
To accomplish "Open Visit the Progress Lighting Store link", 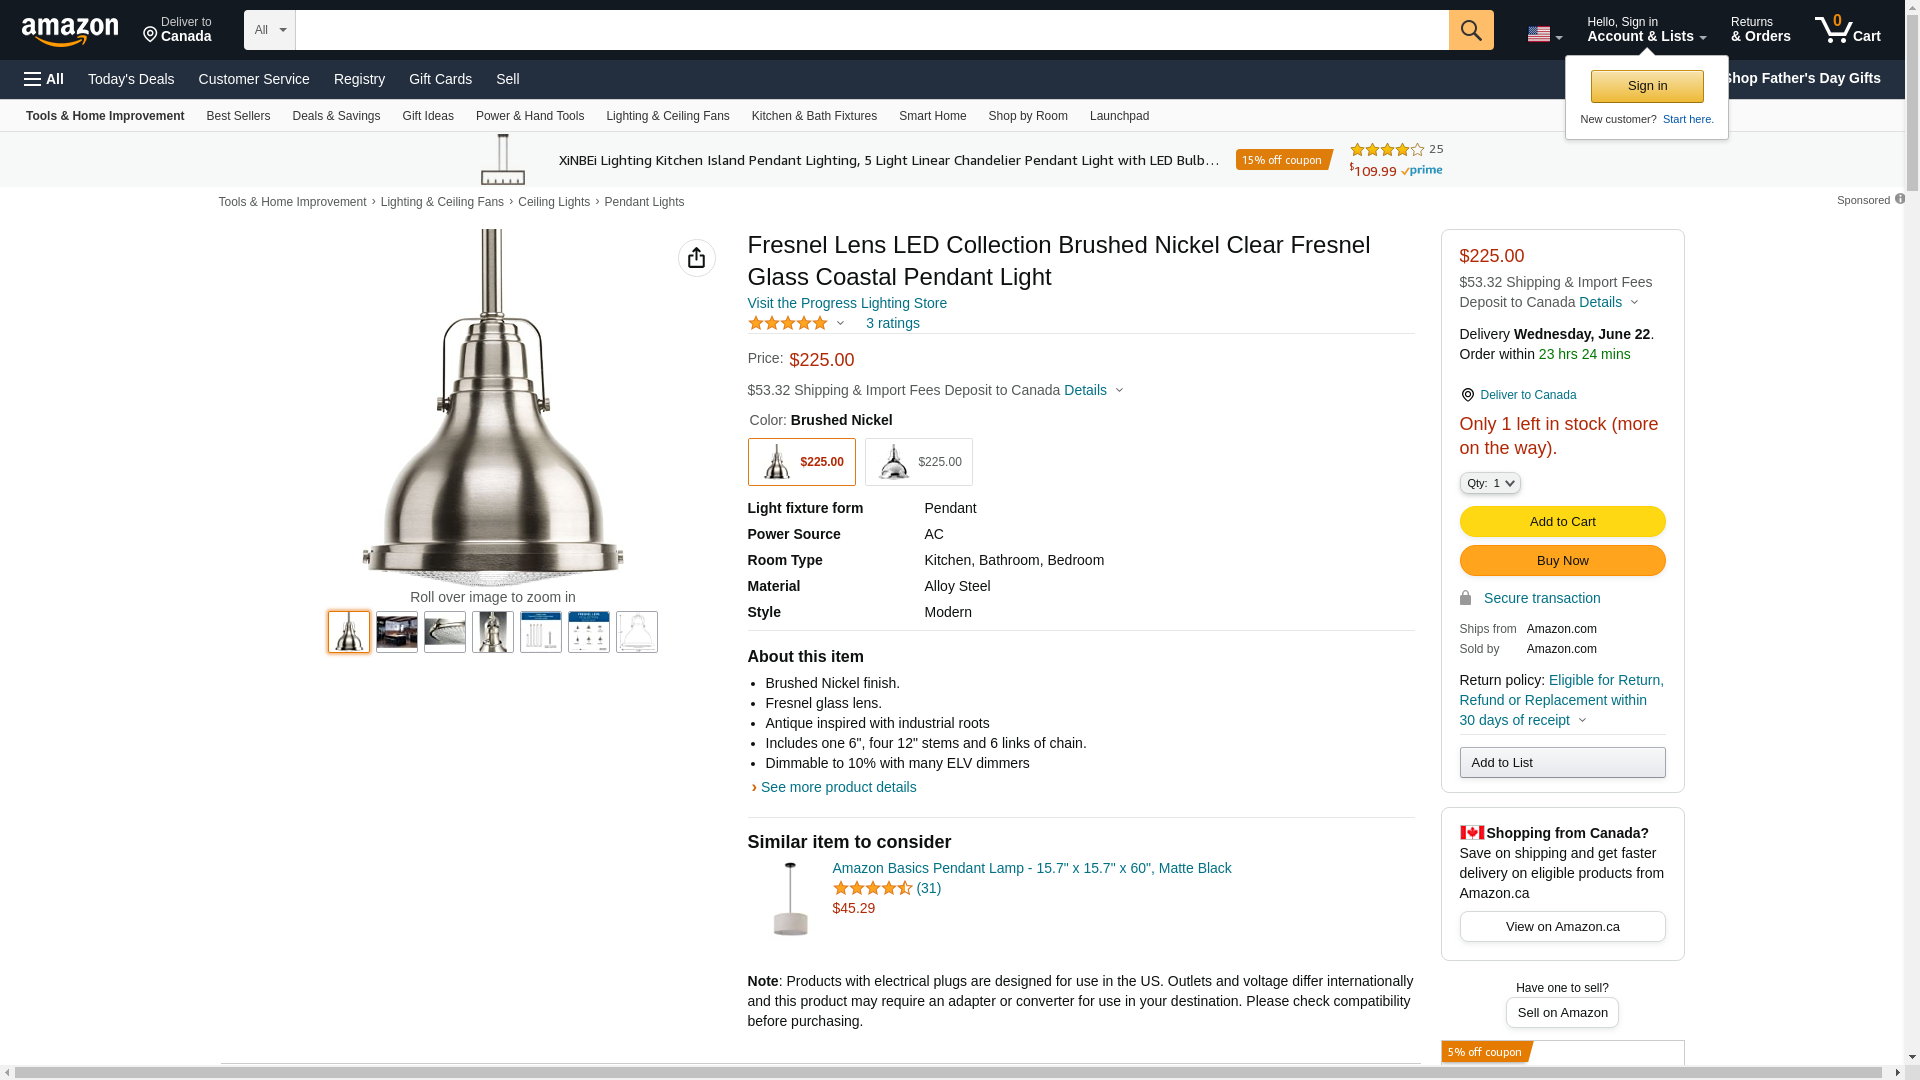I will pos(847,303).
